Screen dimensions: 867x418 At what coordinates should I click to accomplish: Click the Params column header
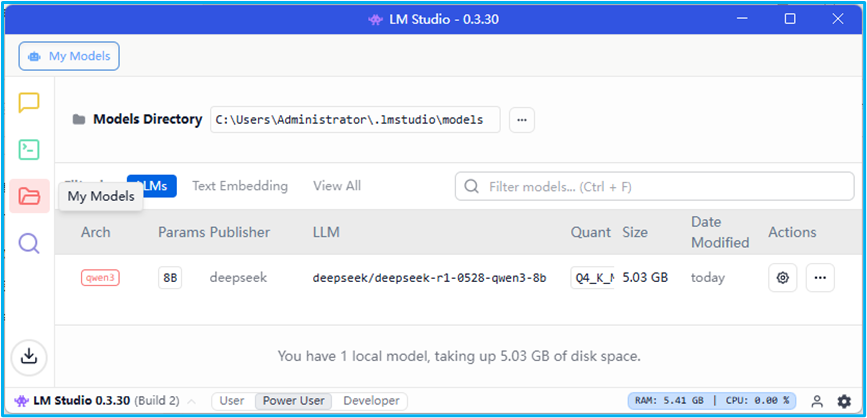(181, 232)
